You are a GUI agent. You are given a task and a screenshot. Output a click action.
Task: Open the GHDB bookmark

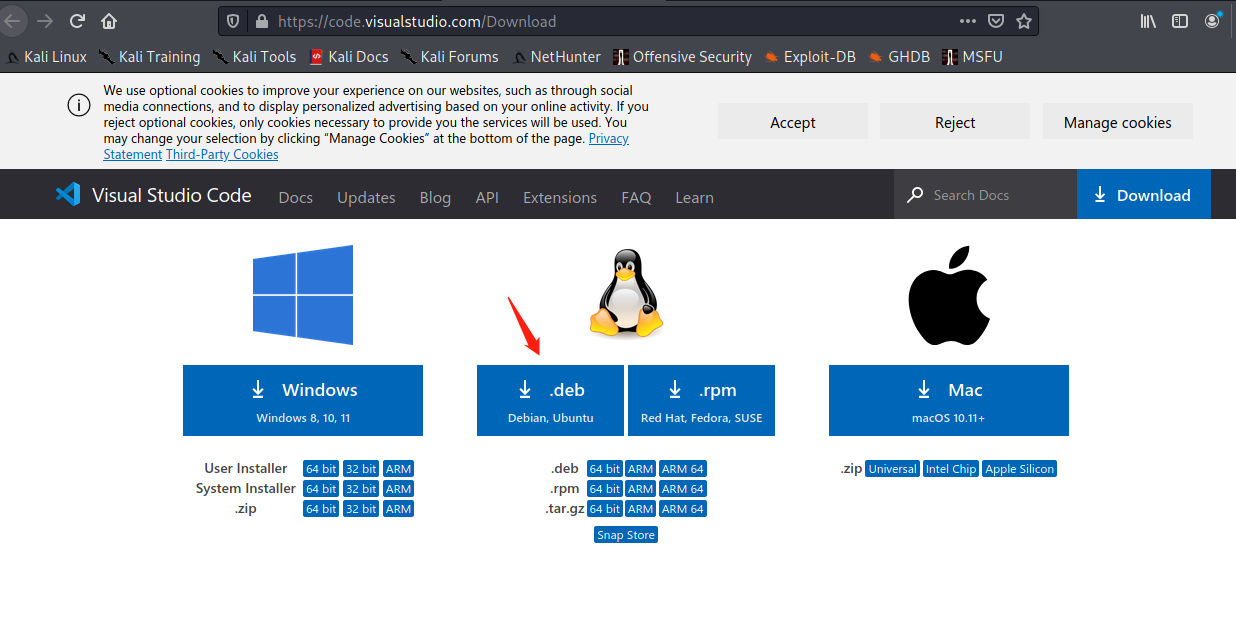point(899,57)
